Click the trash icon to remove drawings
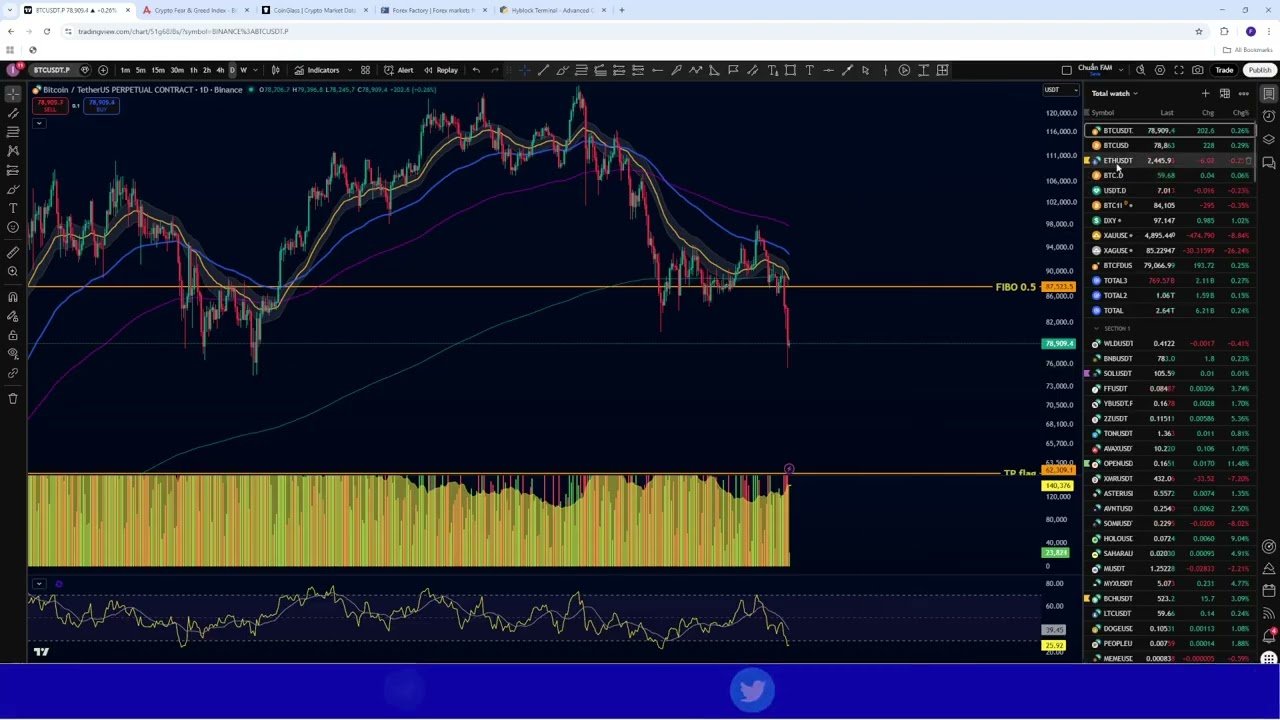 click(13, 398)
